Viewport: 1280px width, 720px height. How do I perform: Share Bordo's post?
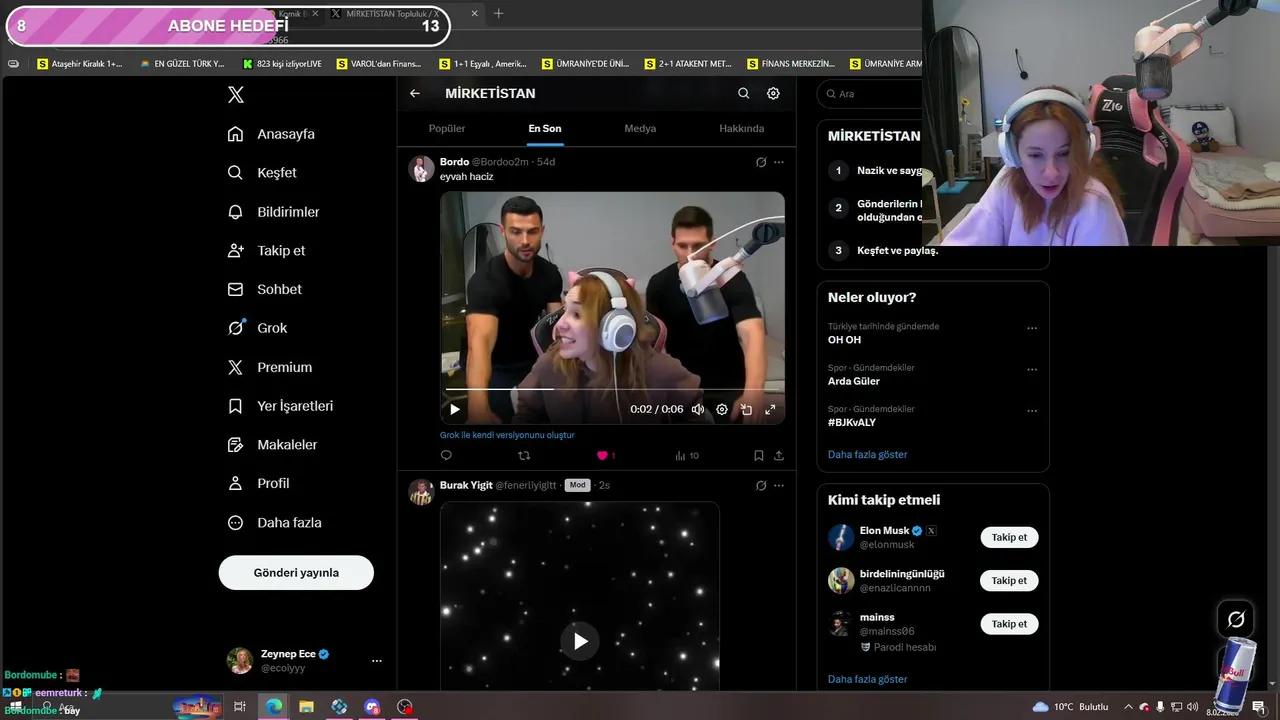pos(779,455)
